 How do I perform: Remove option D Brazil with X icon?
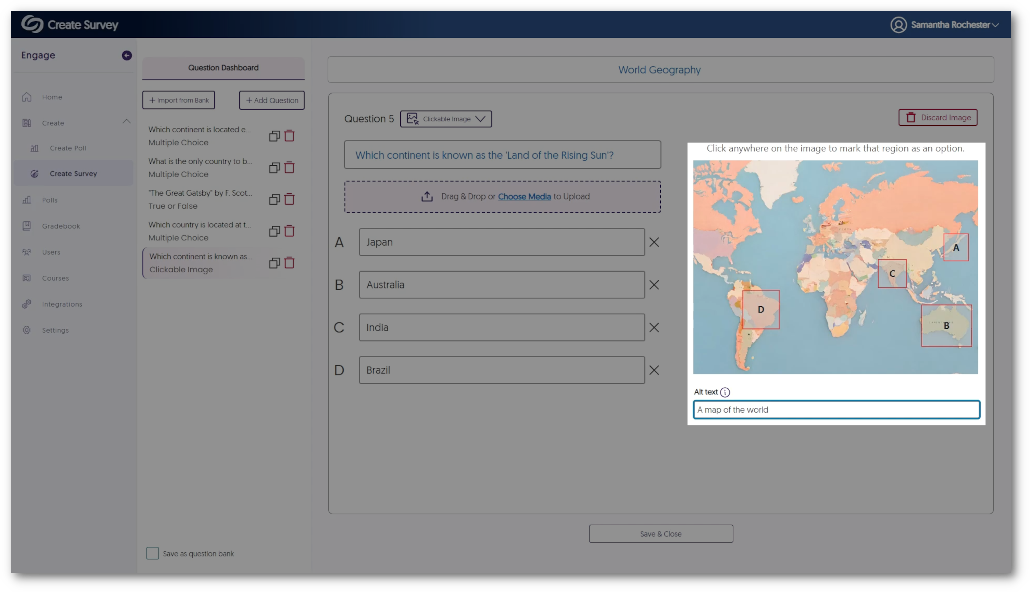pyautogui.click(x=654, y=370)
